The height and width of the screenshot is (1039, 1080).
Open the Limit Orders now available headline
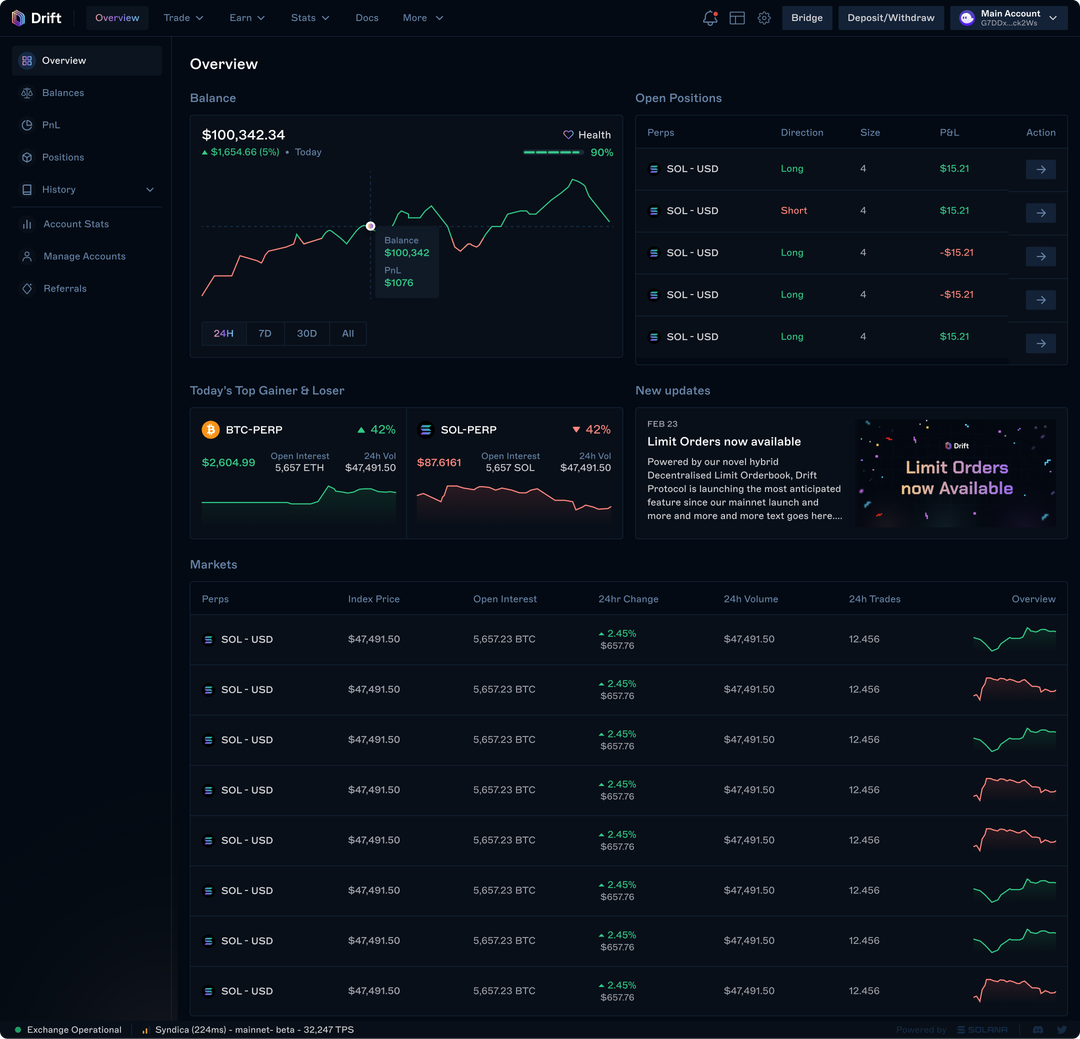[724, 442]
